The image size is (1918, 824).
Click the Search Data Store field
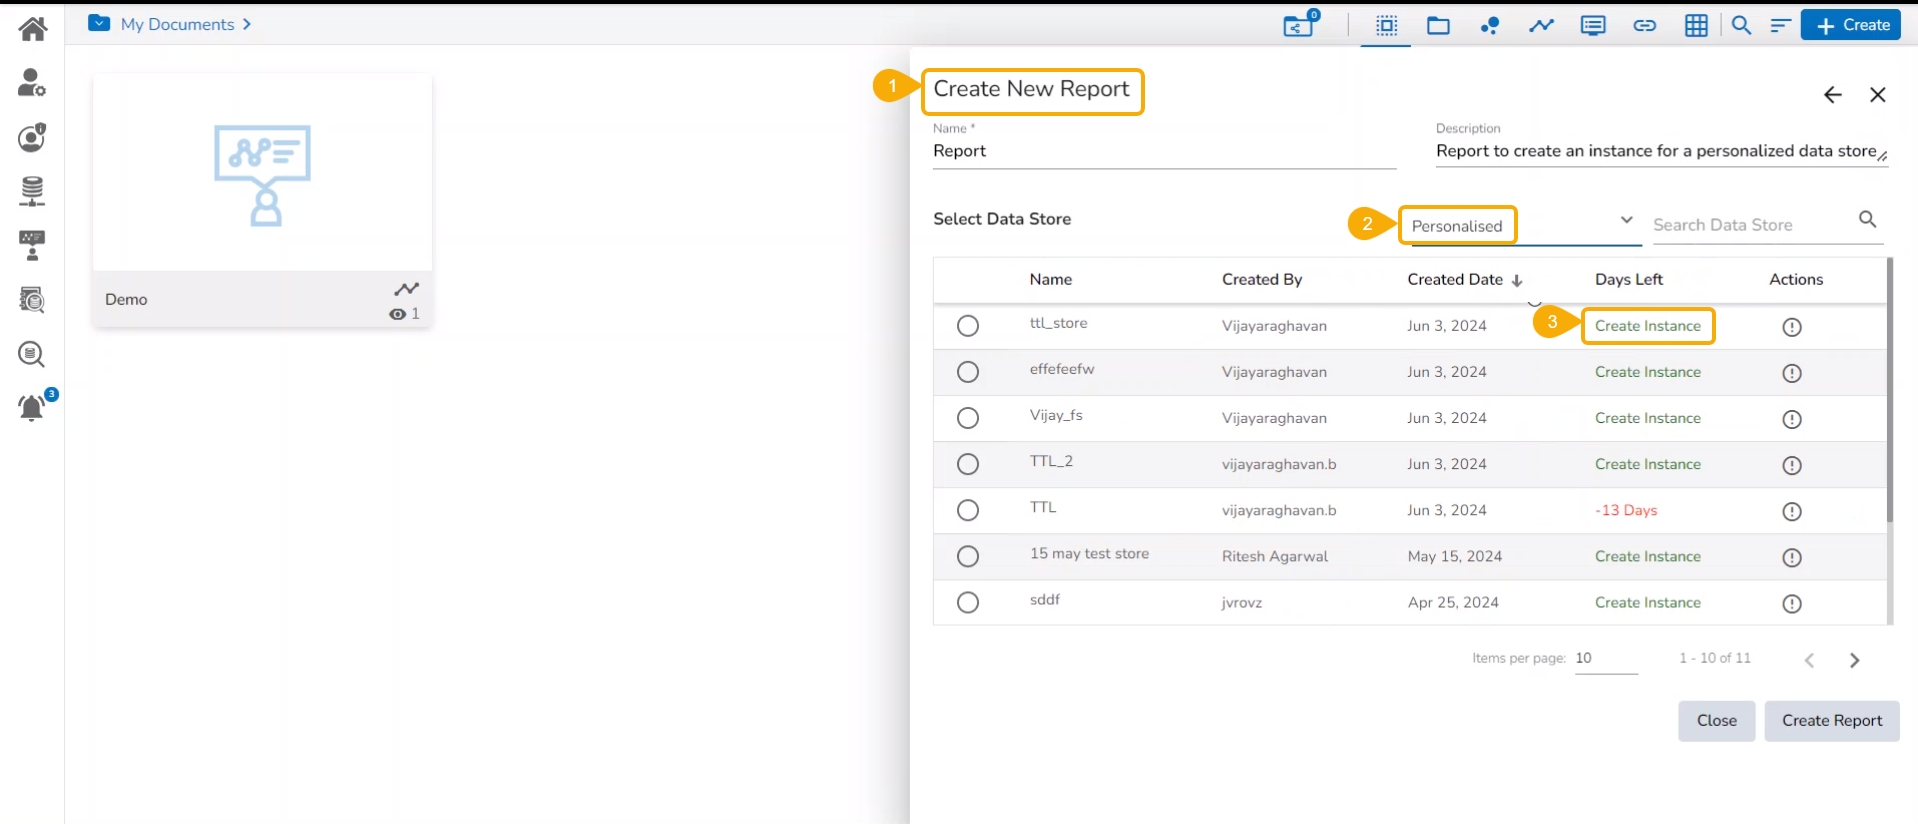pyautogui.click(x=1750, y=225)
